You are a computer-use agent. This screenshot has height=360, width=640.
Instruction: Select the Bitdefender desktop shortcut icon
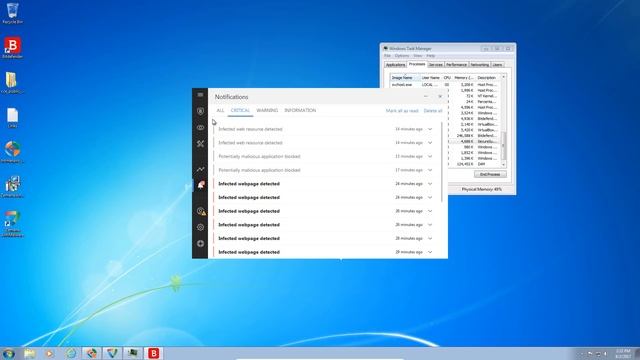tap(12, 46)
